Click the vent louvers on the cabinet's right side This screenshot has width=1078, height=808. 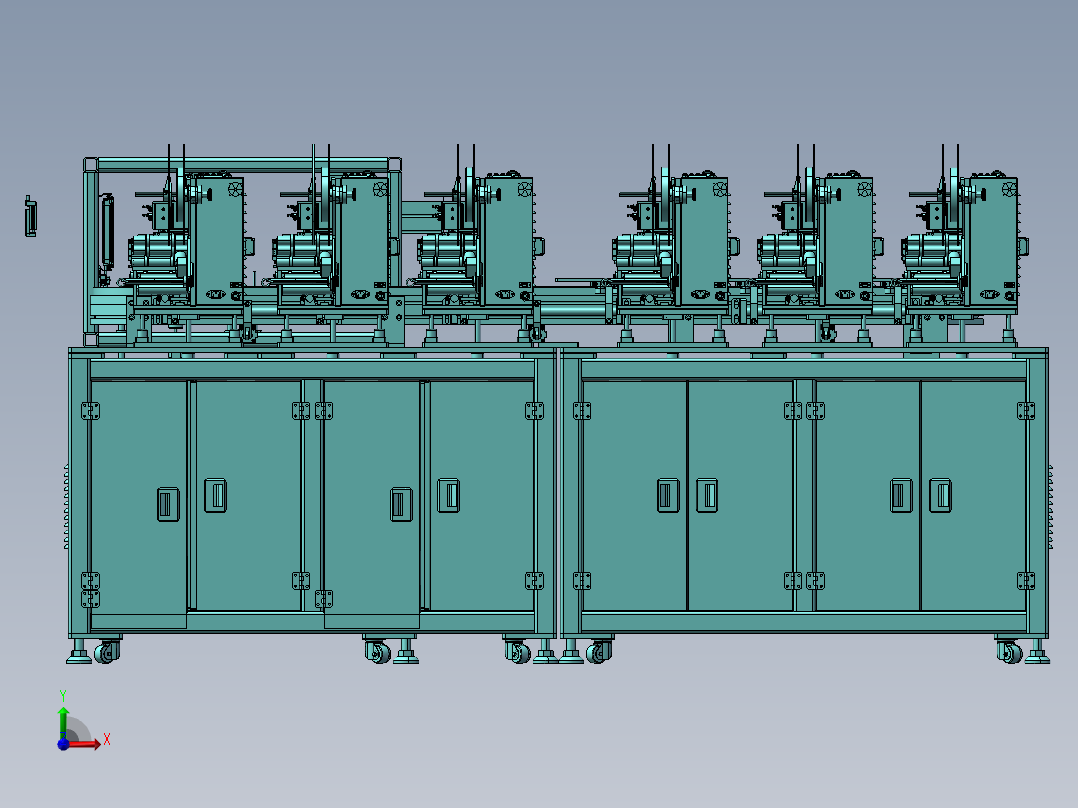(x=1051, y=506)
